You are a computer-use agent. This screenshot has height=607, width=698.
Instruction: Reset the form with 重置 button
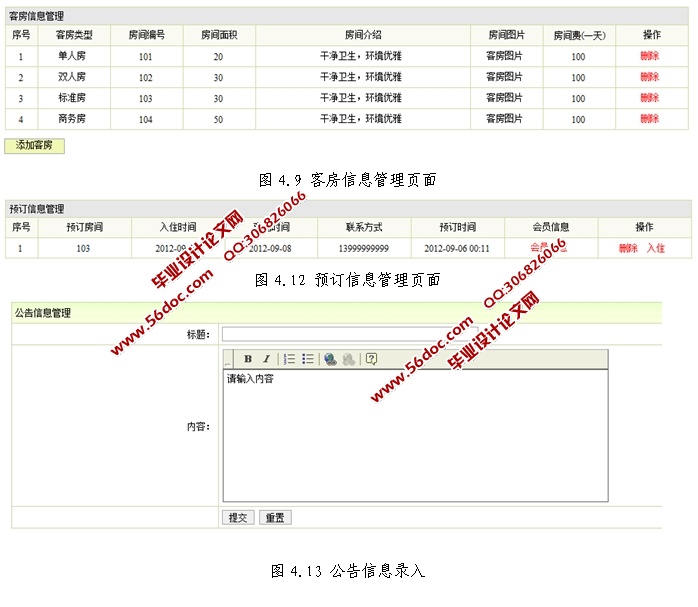275,518
